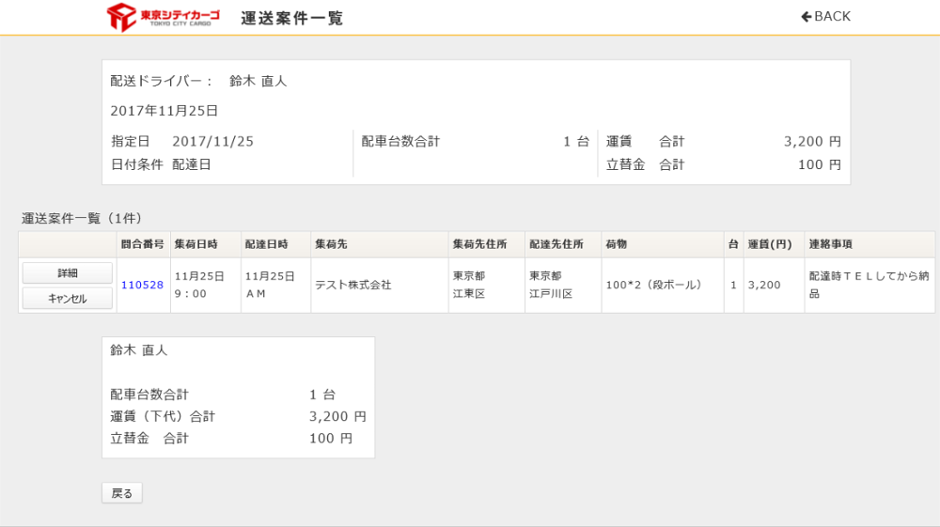Screen dimensions: 940x527
Task: Open reference number link 110528
Action: (x=142, y=285)
